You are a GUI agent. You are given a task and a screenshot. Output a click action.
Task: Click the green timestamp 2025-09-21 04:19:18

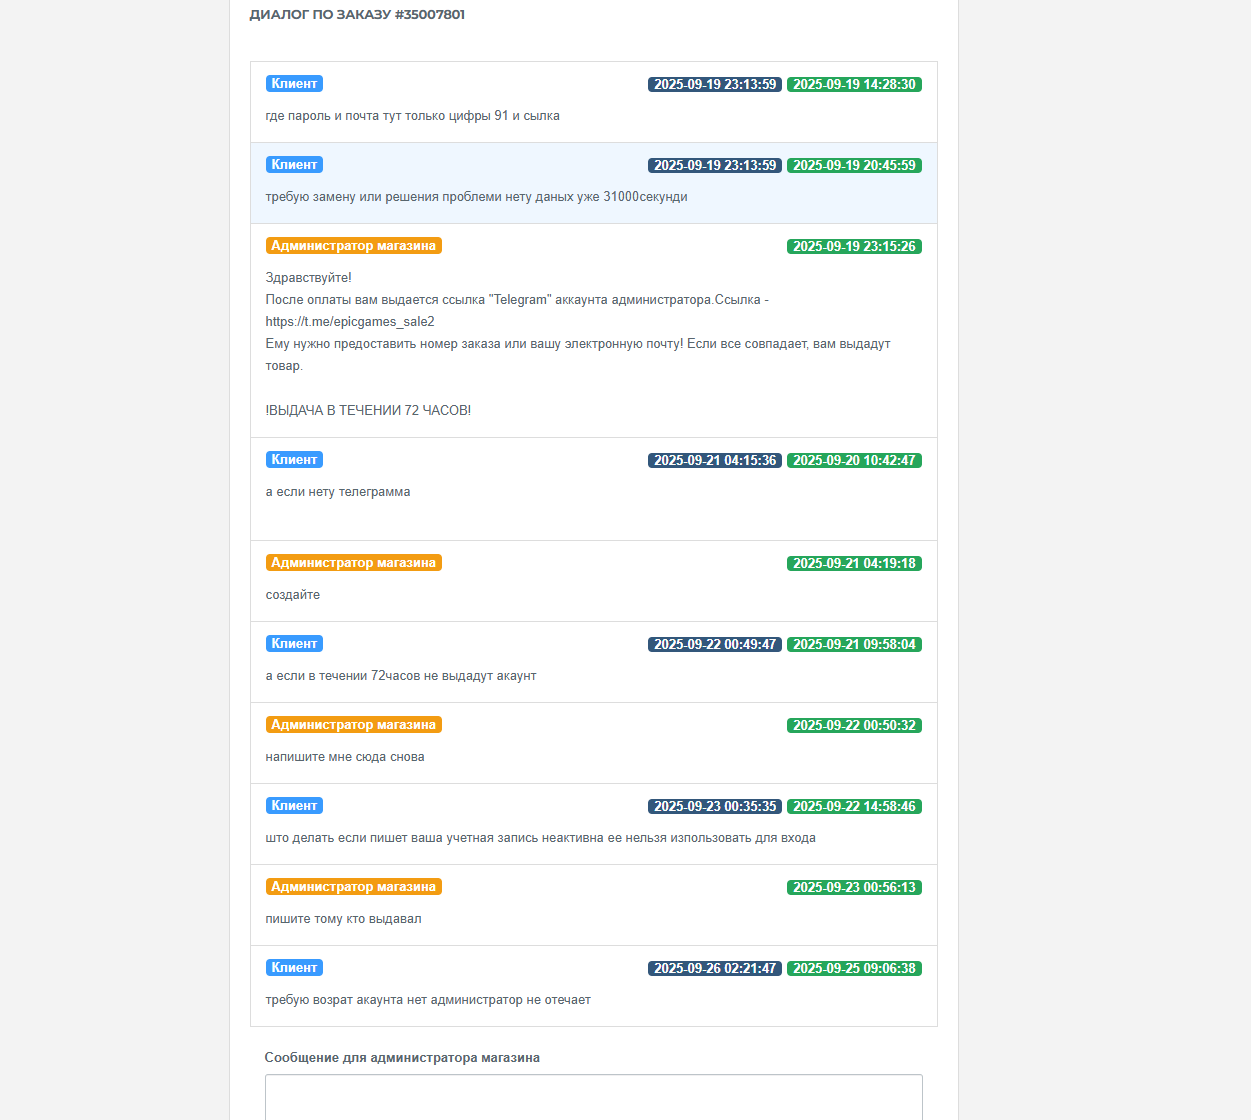(854, 564)
